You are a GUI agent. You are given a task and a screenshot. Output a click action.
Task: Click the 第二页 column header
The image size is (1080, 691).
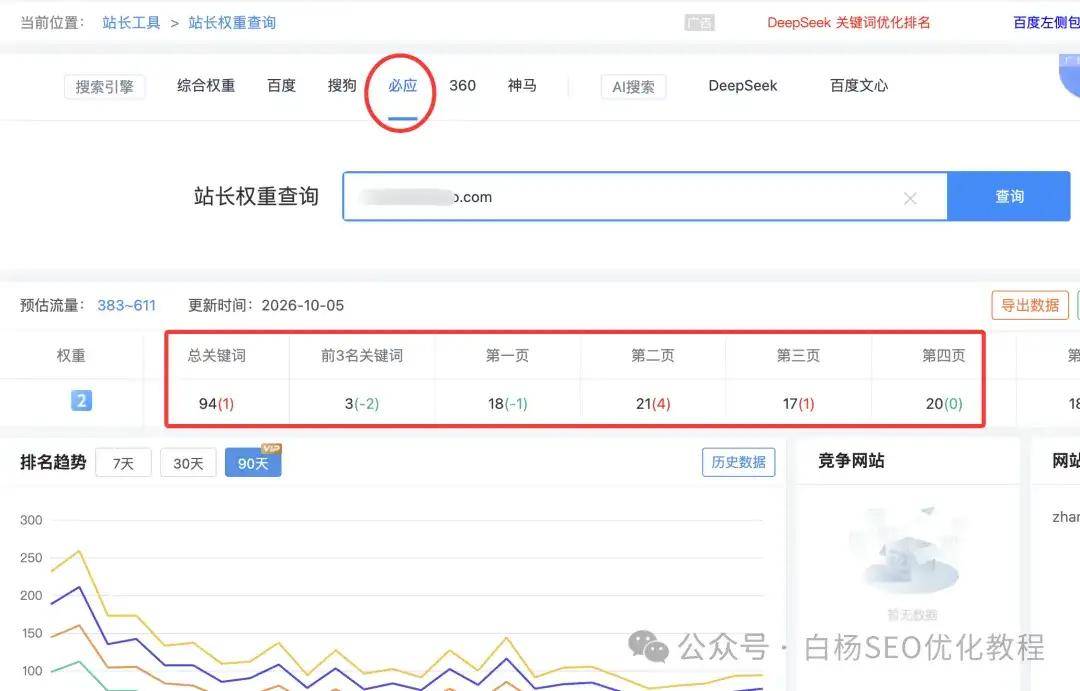pyautogui.click(x=653, y=355)
